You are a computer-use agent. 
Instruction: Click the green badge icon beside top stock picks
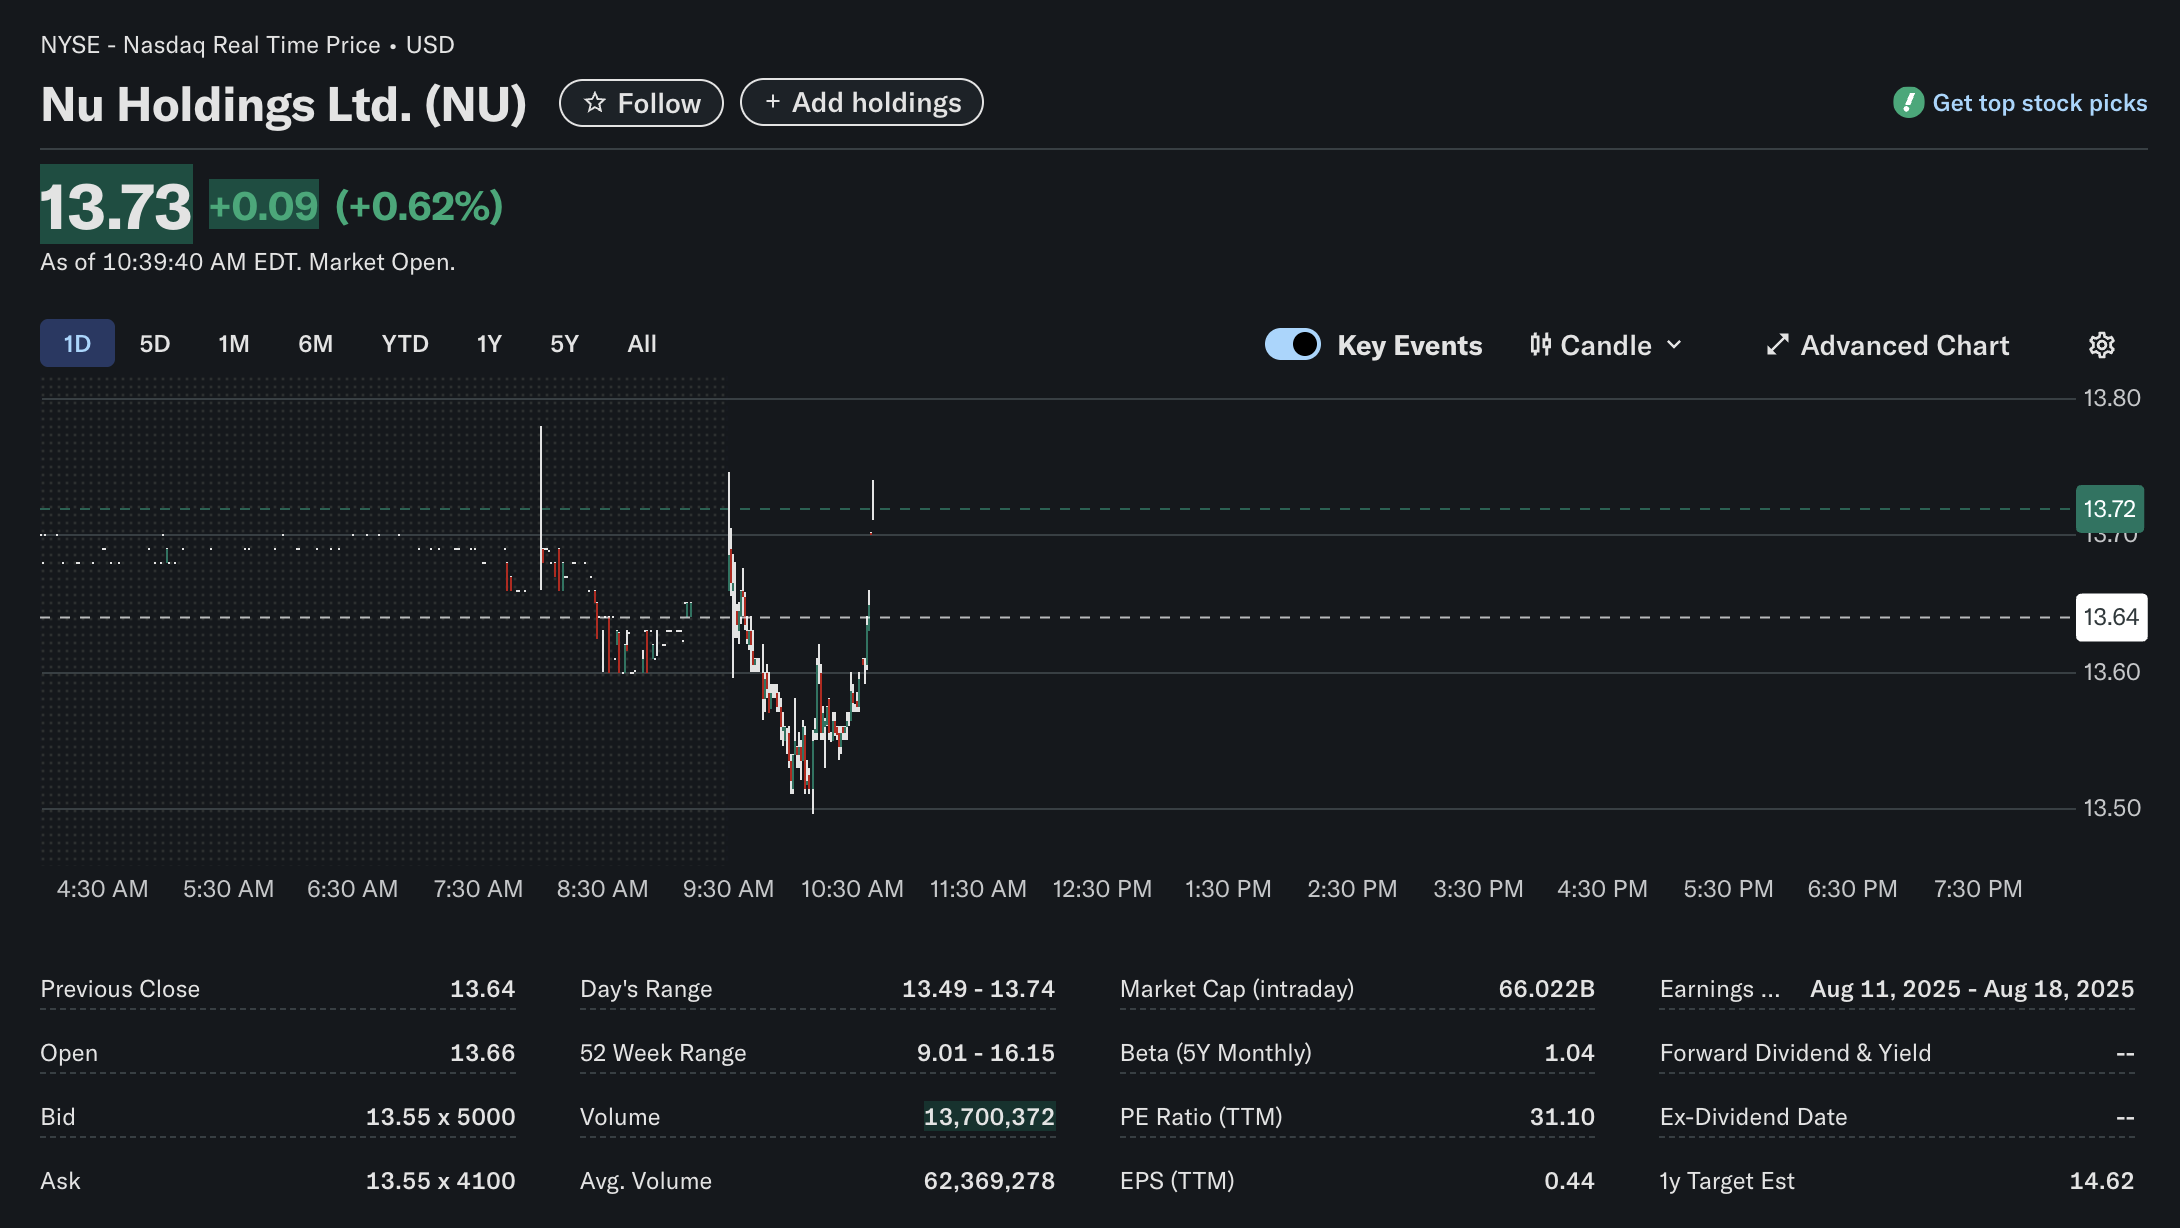(1908, 103)
